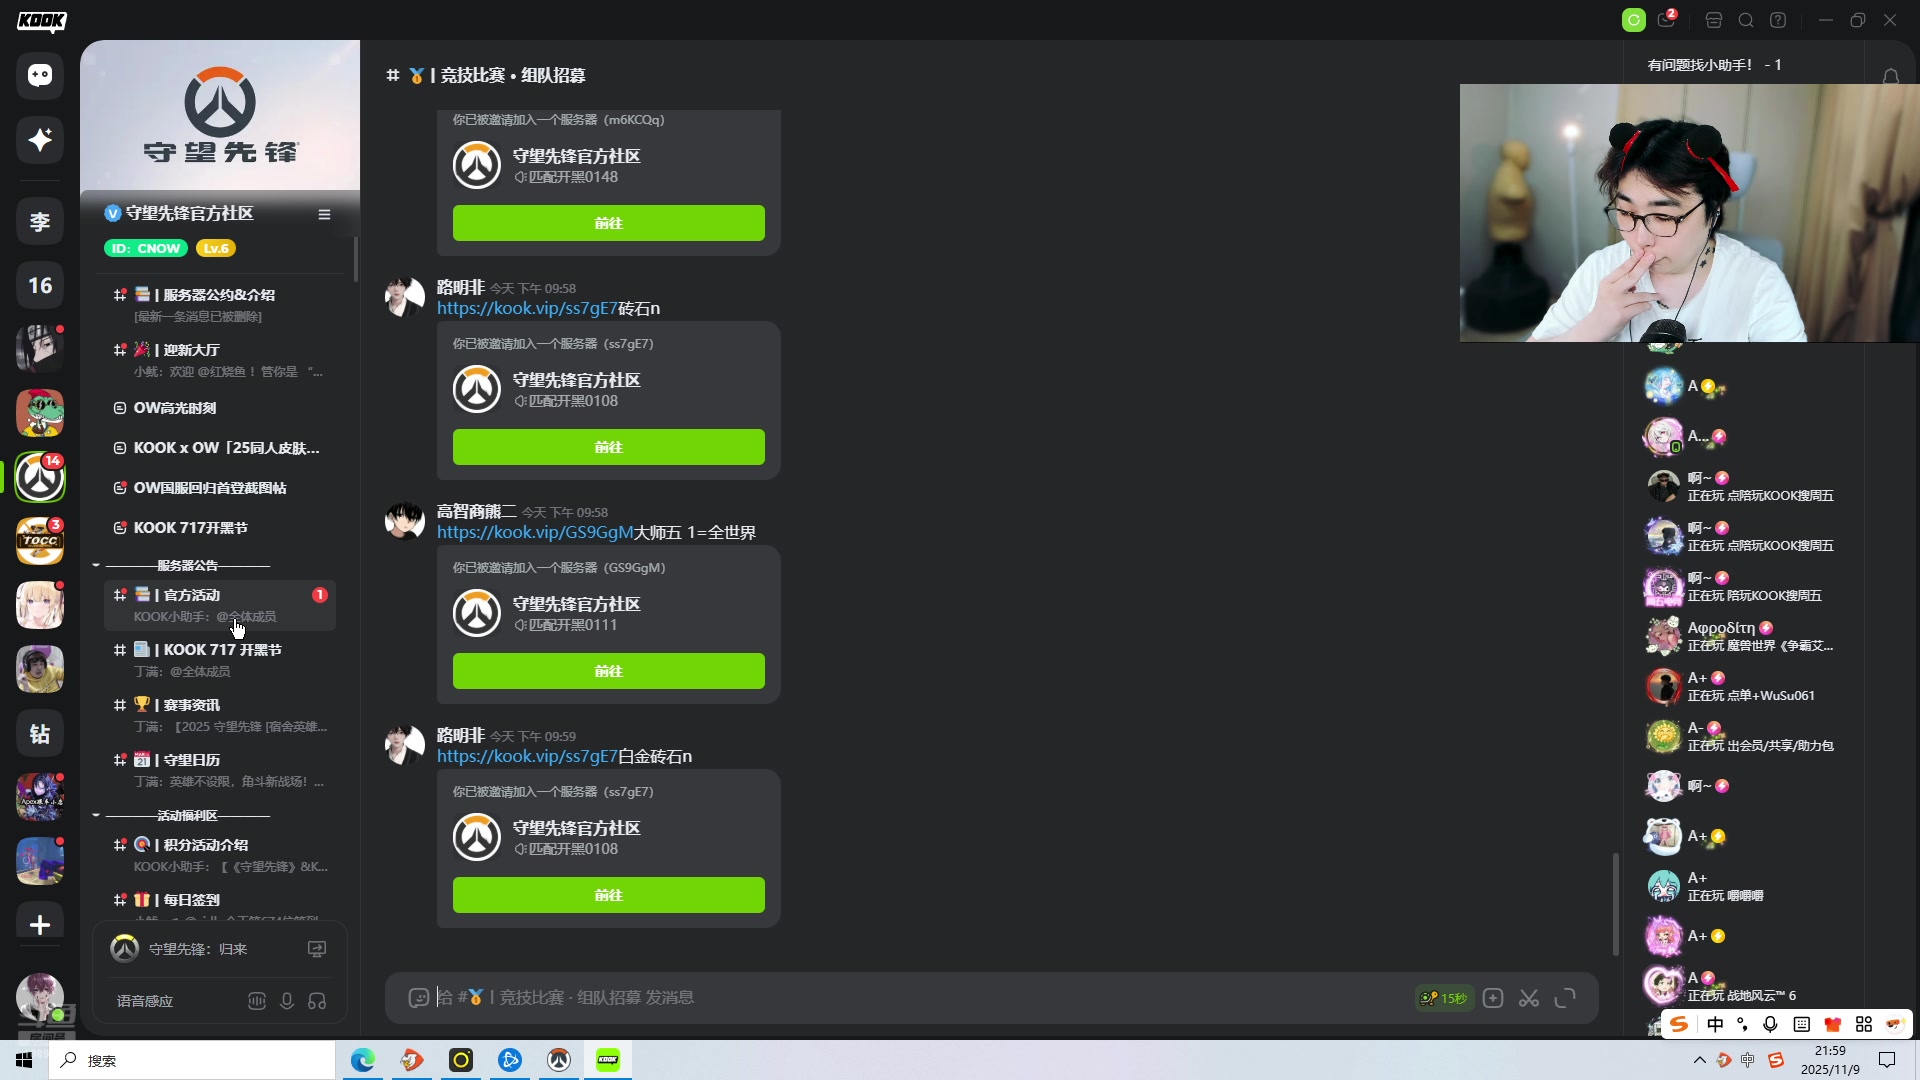Screen dimensions: 1920x1080
Task: Toggle the voice waveform noise setting
Action: (x=257, y=1001)
